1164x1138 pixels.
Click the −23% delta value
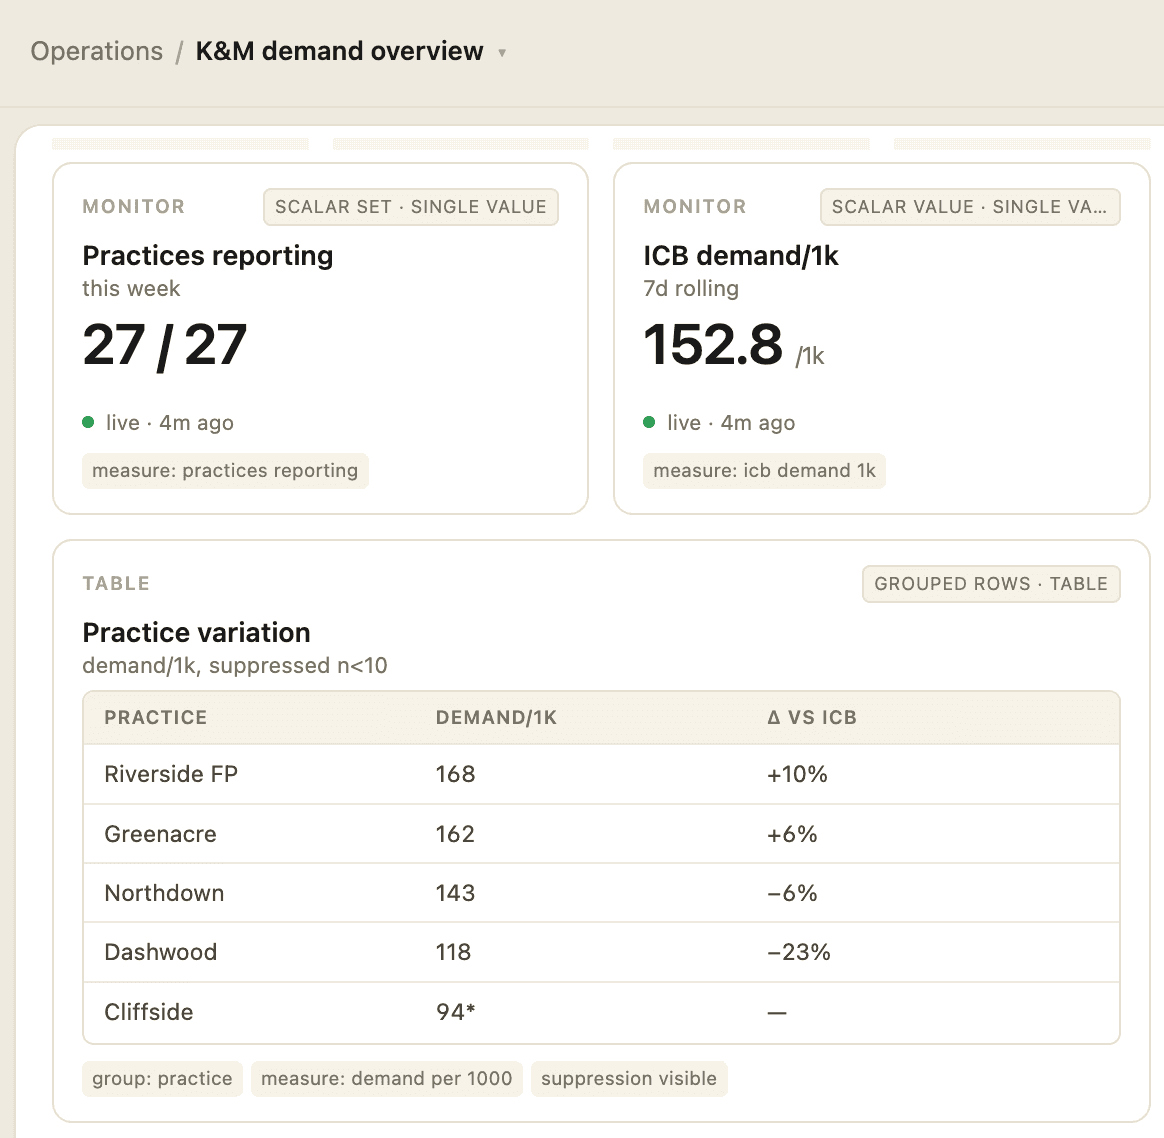[x=799, y=952]
